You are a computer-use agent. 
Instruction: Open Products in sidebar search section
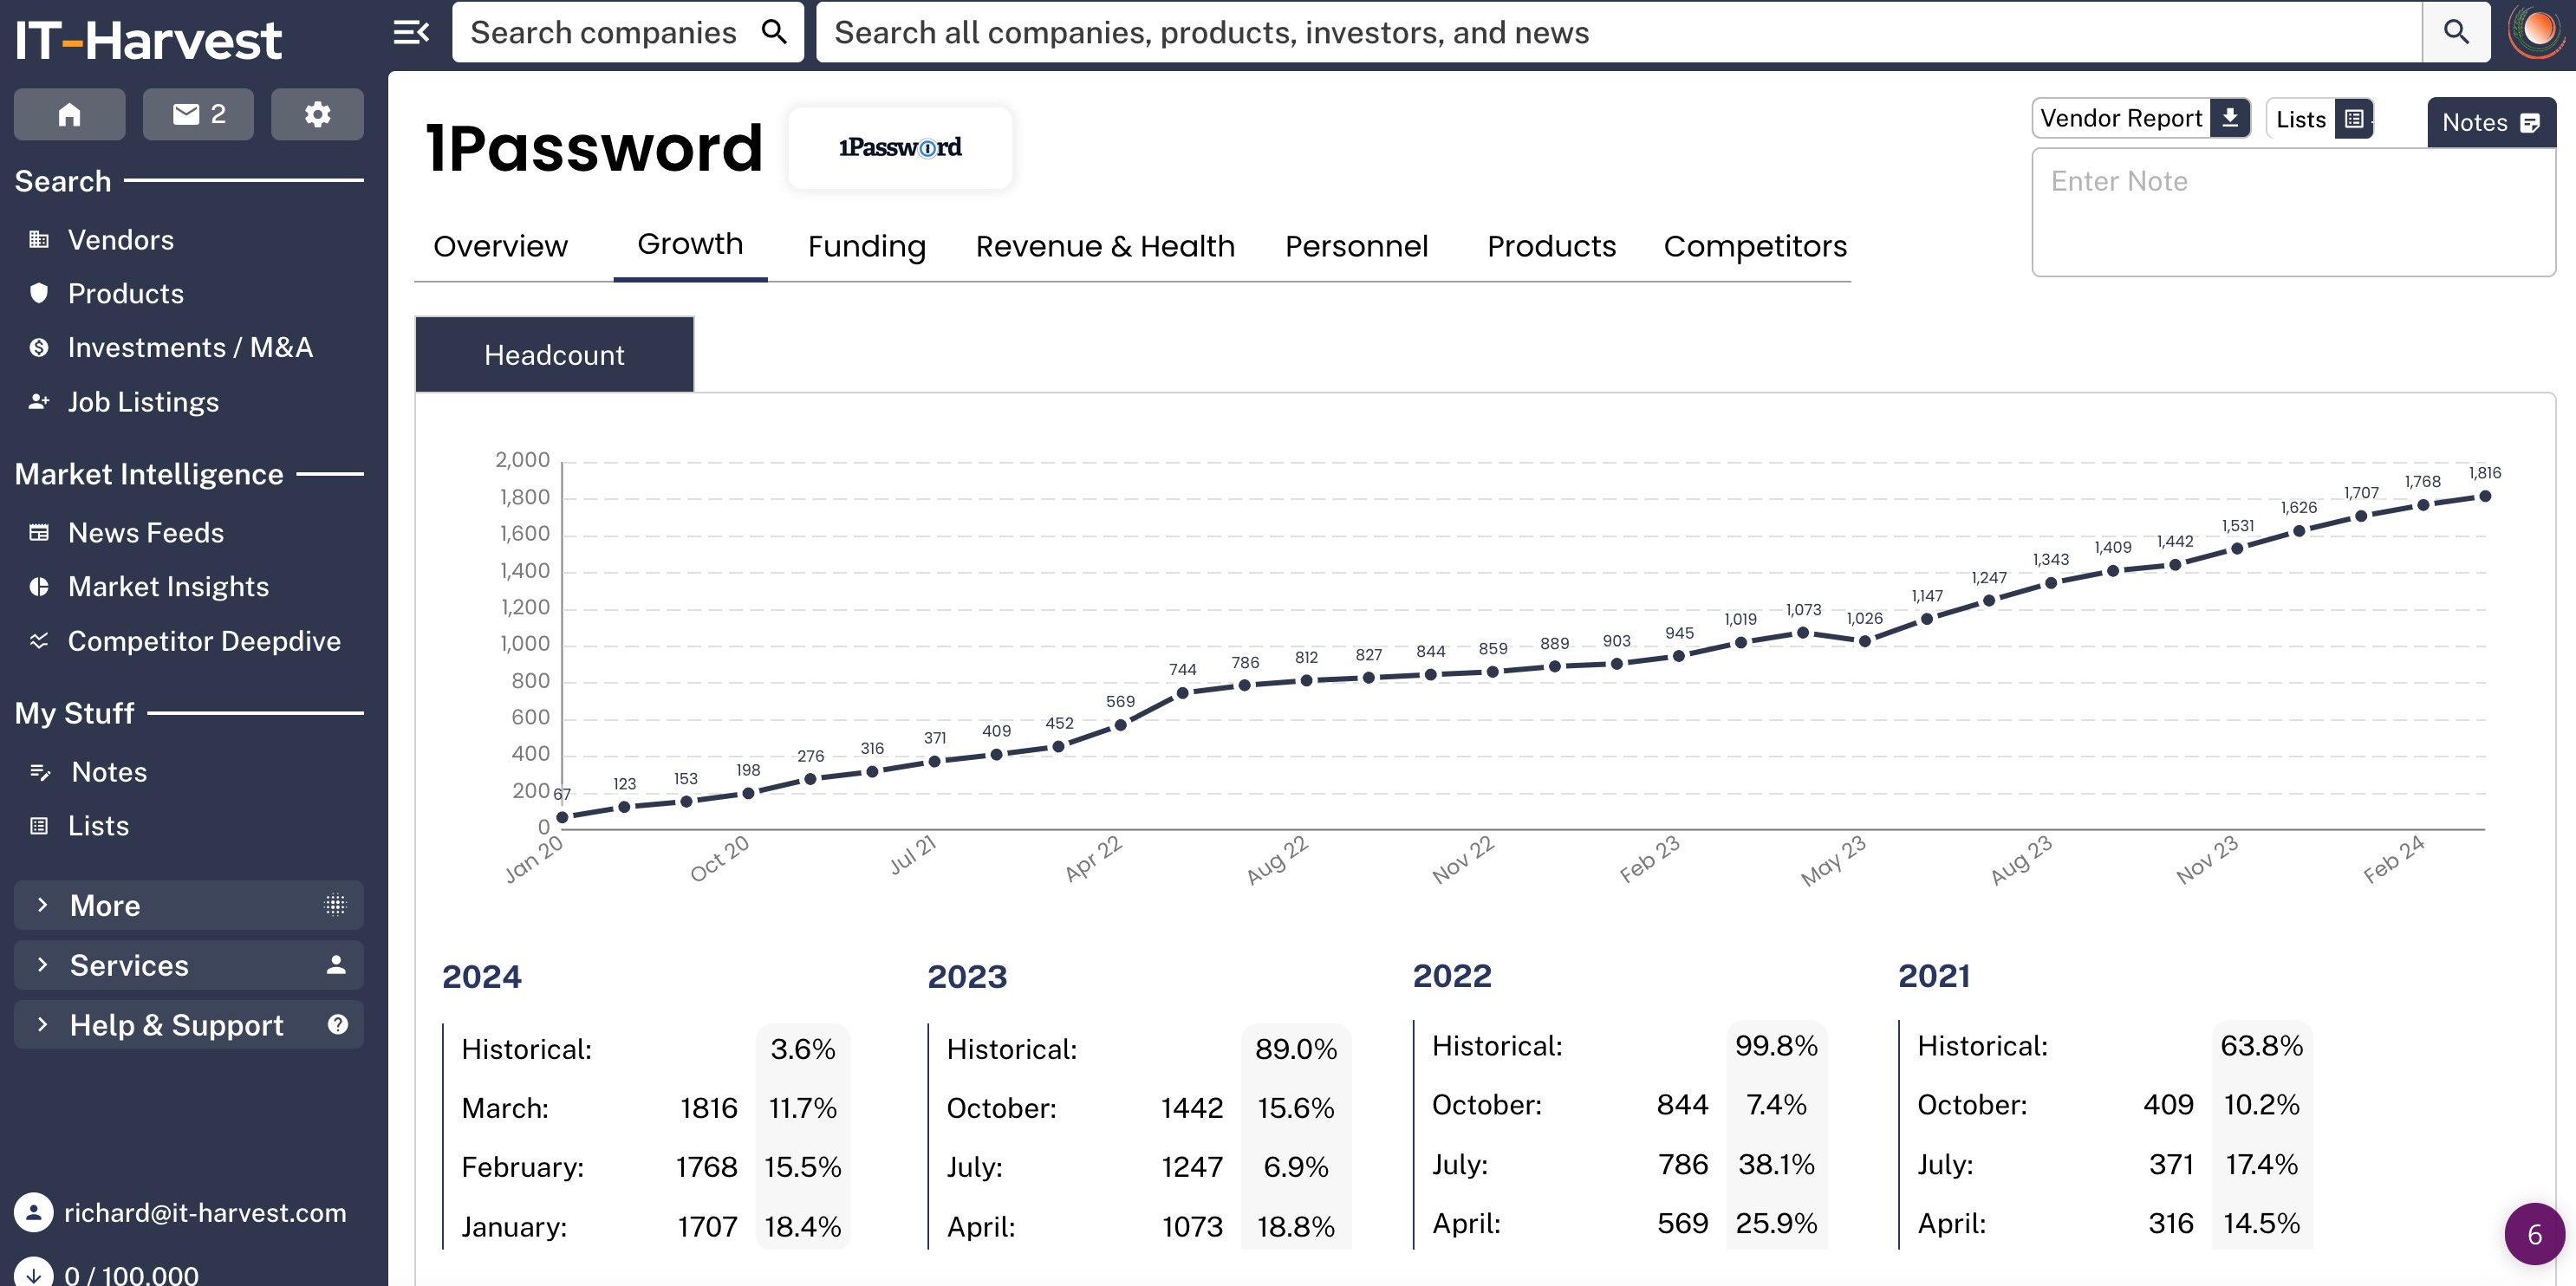pos(126,294)
